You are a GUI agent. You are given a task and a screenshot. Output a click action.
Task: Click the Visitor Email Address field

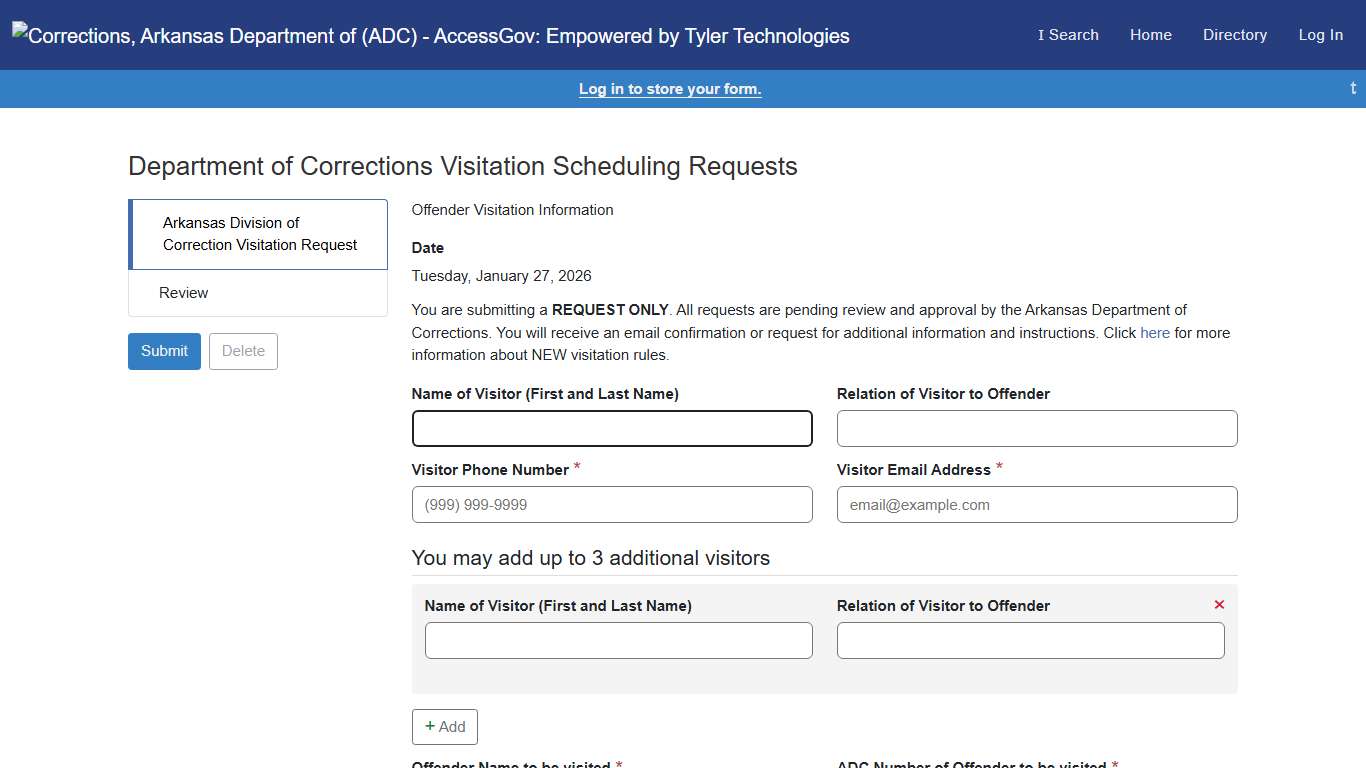[1037, 504]
